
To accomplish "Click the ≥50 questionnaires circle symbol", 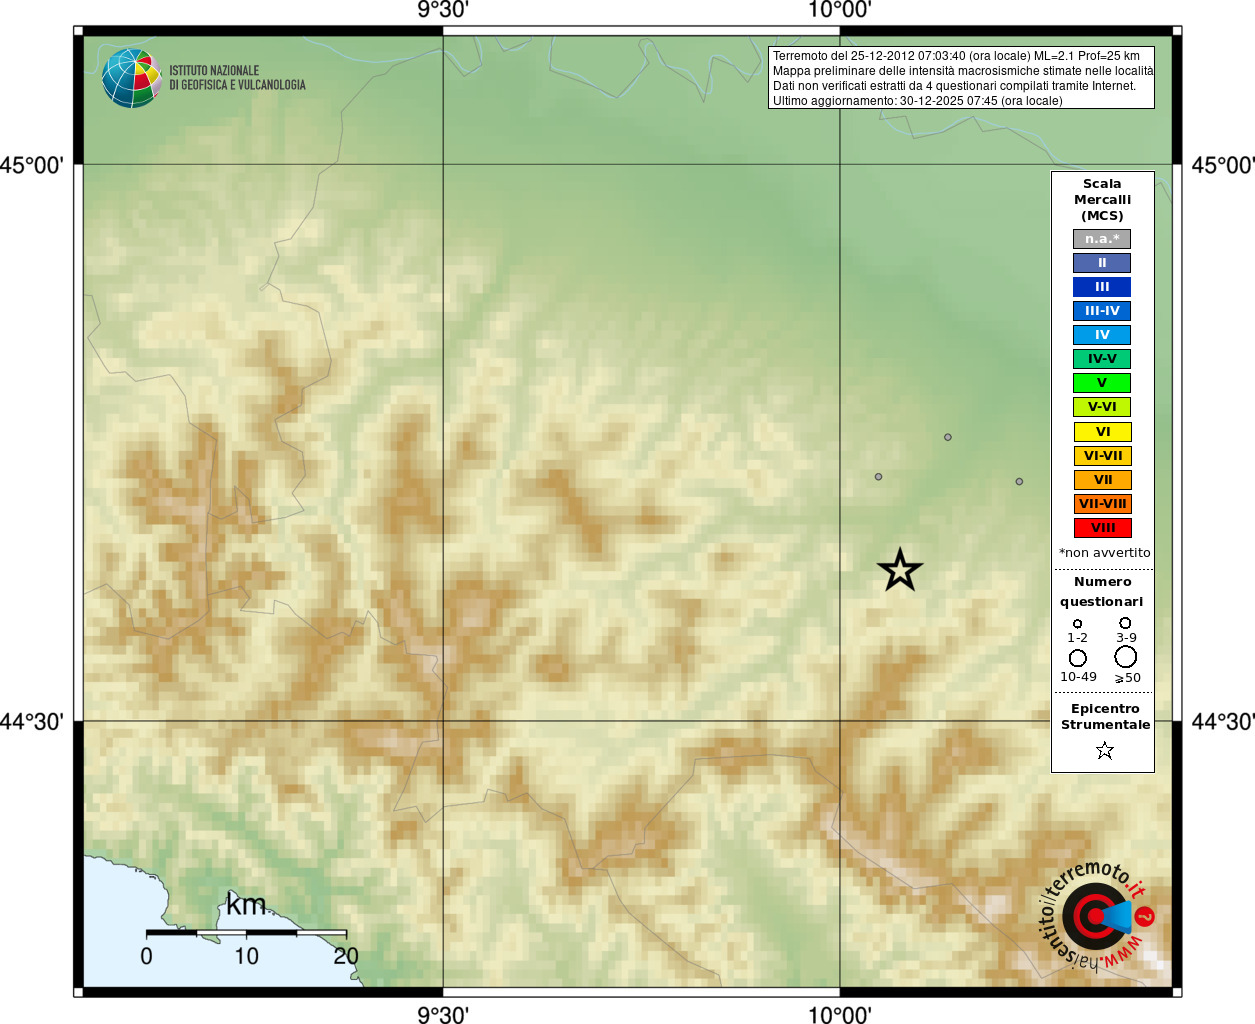I will (x=1126, y=657).
